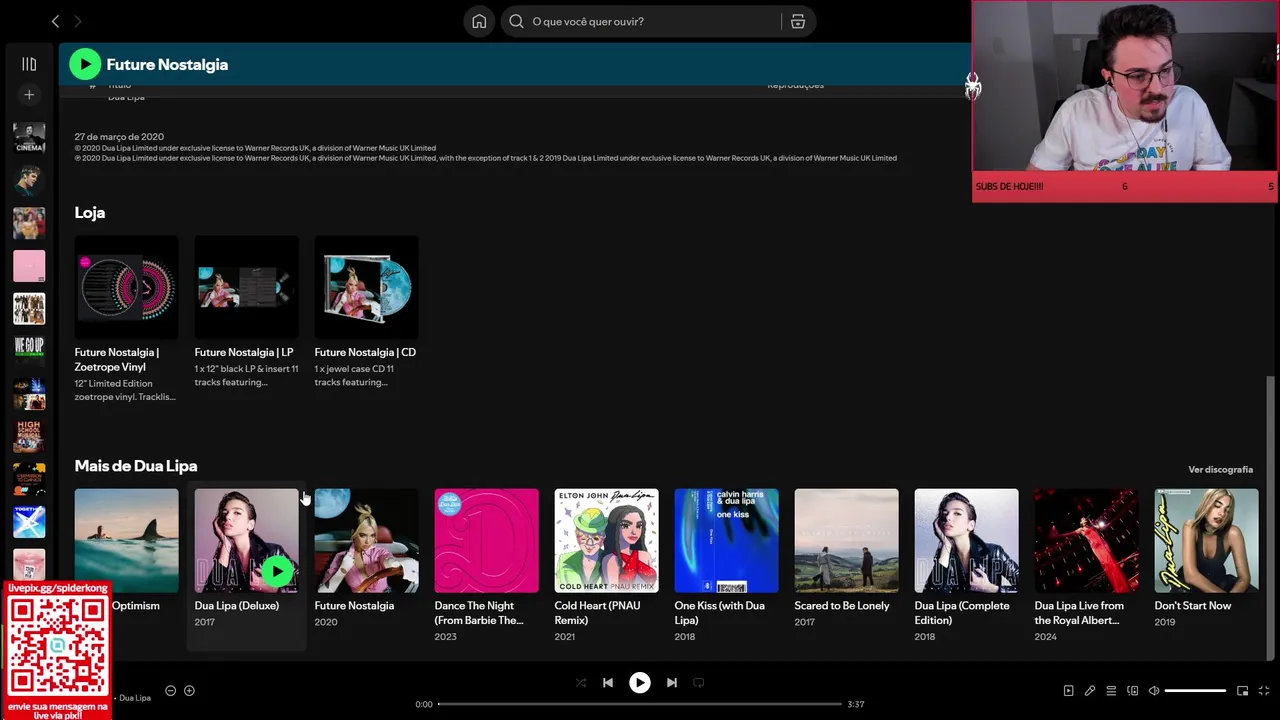The width and height of the screenshot is (1280, 720).
Task: Collapse Your Library sidebar icon
Action: 29,64
